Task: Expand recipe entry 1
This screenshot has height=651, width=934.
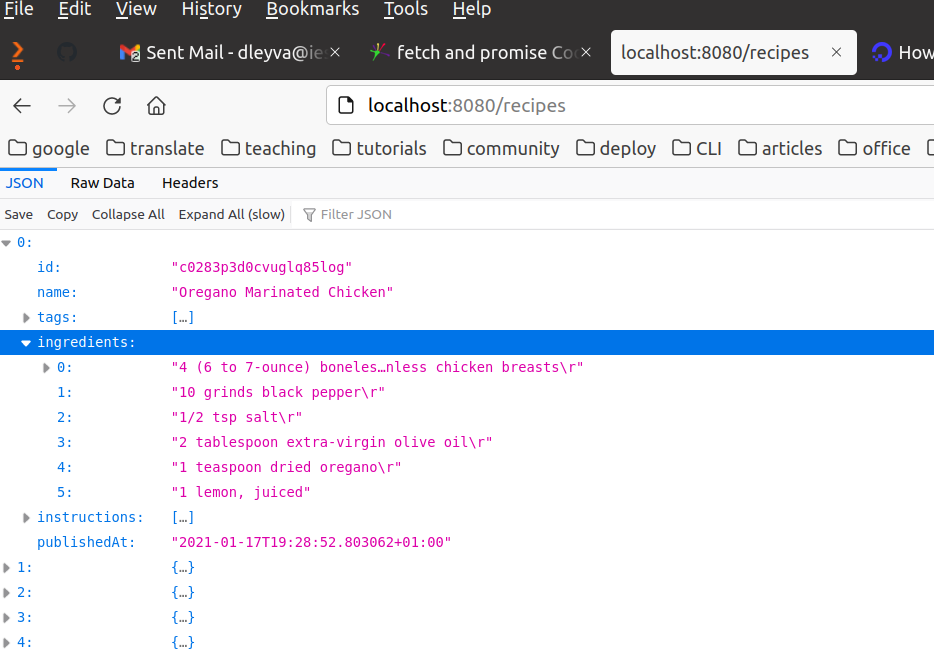Action: [7, 568]
